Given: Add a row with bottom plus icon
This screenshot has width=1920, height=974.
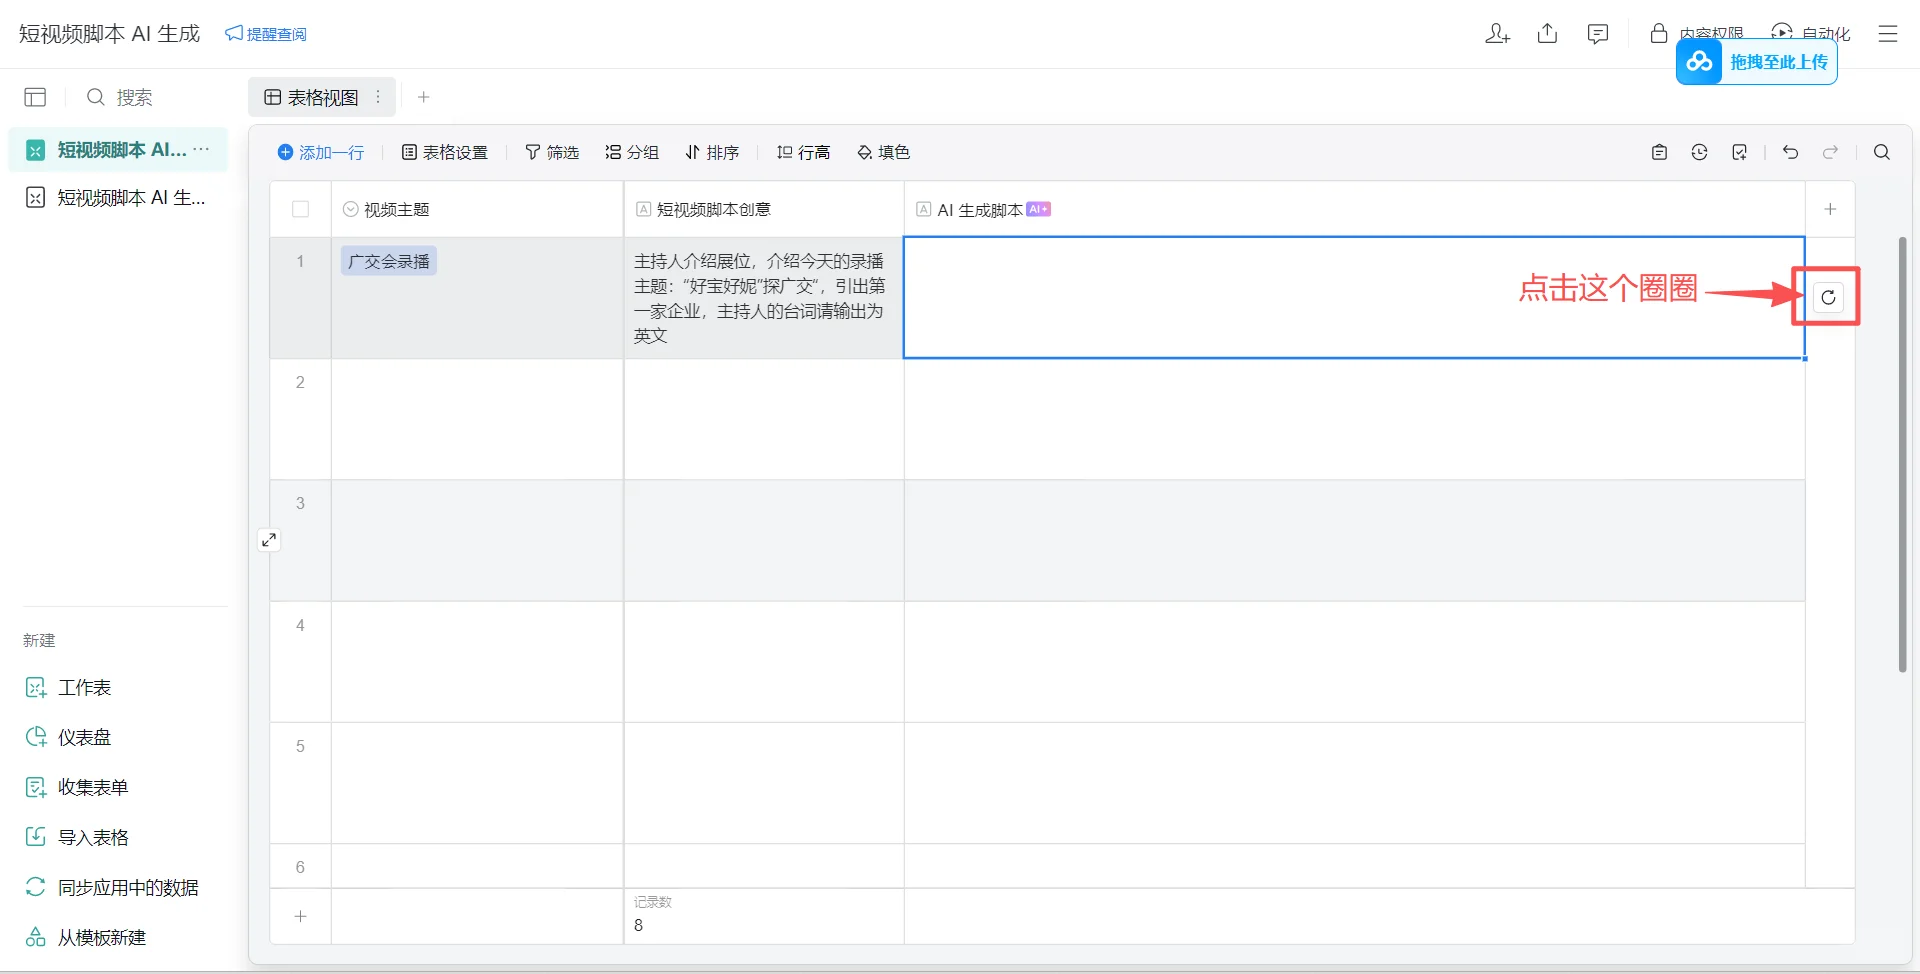Looking at the screenshot, I should pyautogui.click(x=300, y=916).
